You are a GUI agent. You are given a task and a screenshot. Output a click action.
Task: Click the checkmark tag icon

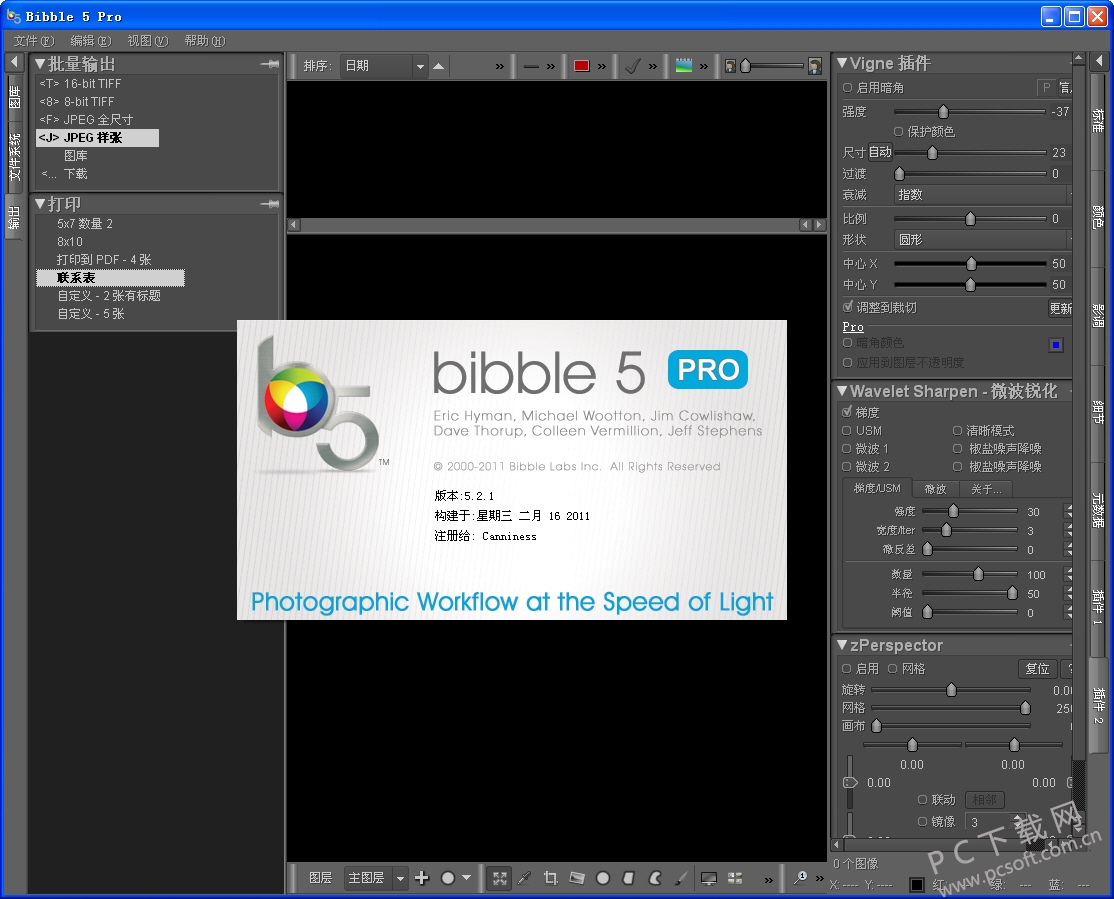pyautogui.click(x=632, y=66)
